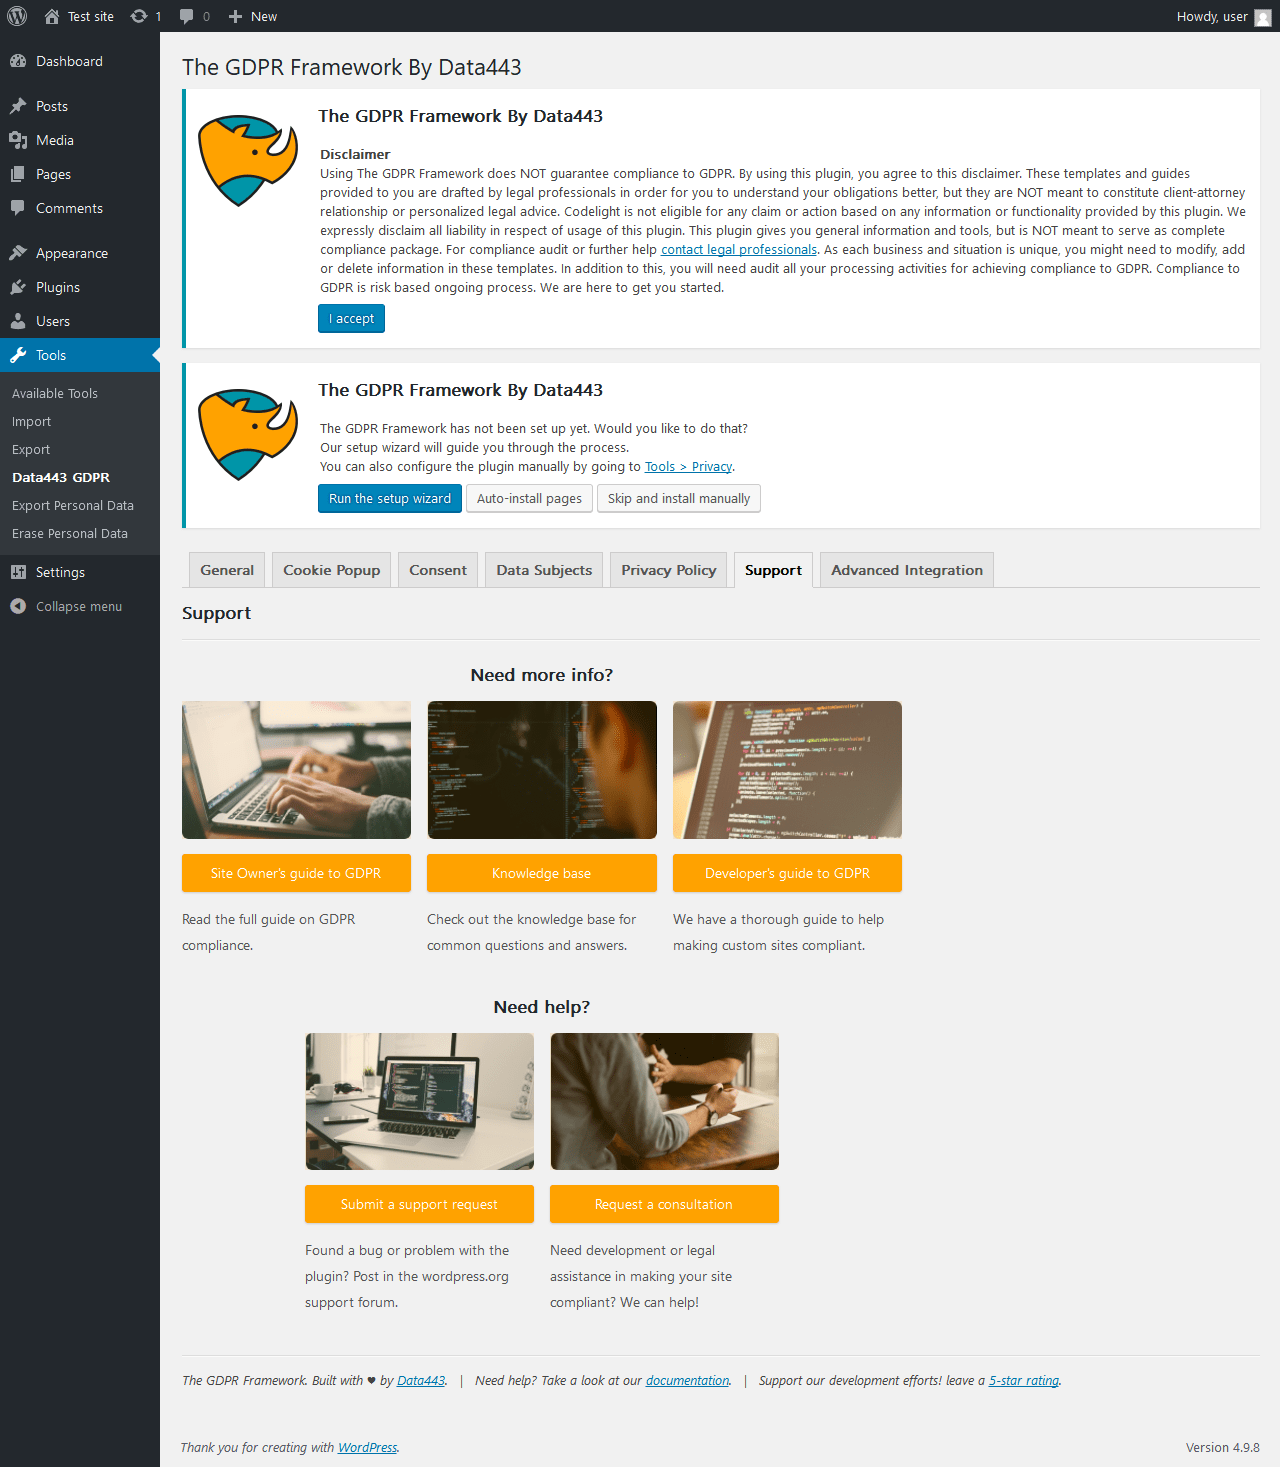Click the support request laptop desk photo
The width and height of the screenshot is (1280, 1467).
420,1101
